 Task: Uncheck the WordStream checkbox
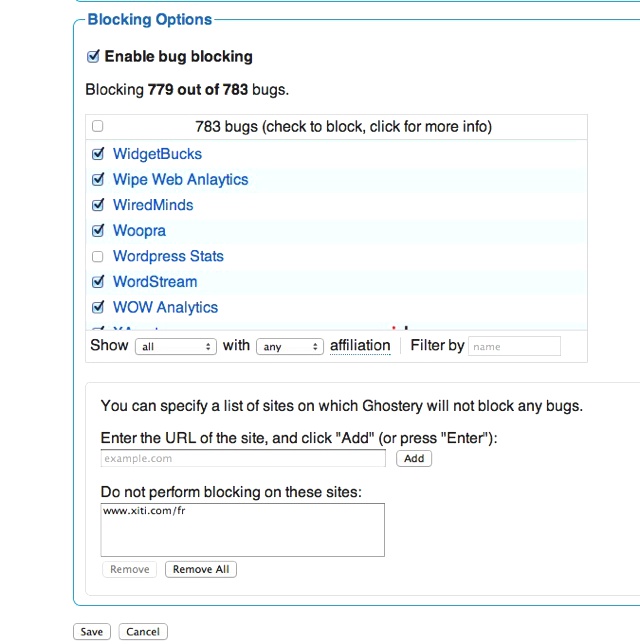tap(97, 282)
